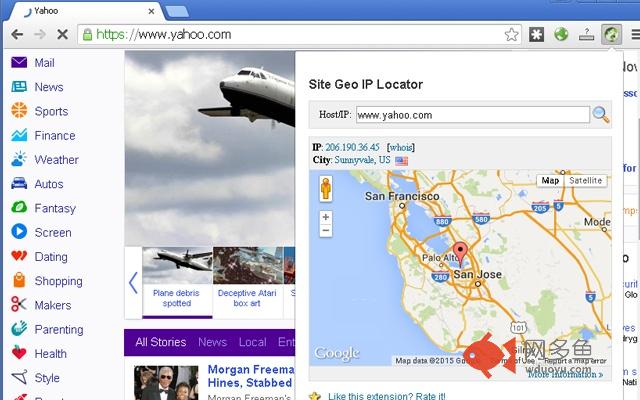Screen dimensions: 640x400
Task: Stop page loading with the X button
Action: pos(62,34)
